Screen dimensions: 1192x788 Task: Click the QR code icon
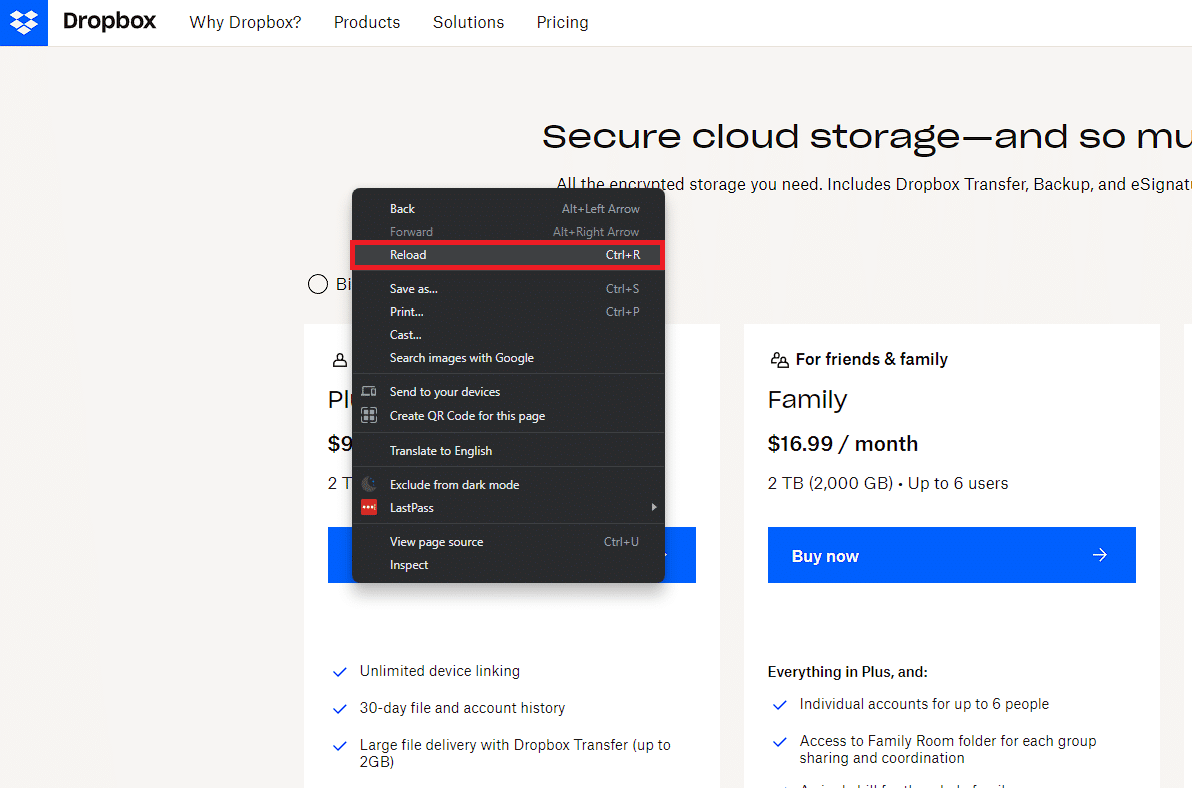coord(369,415)
